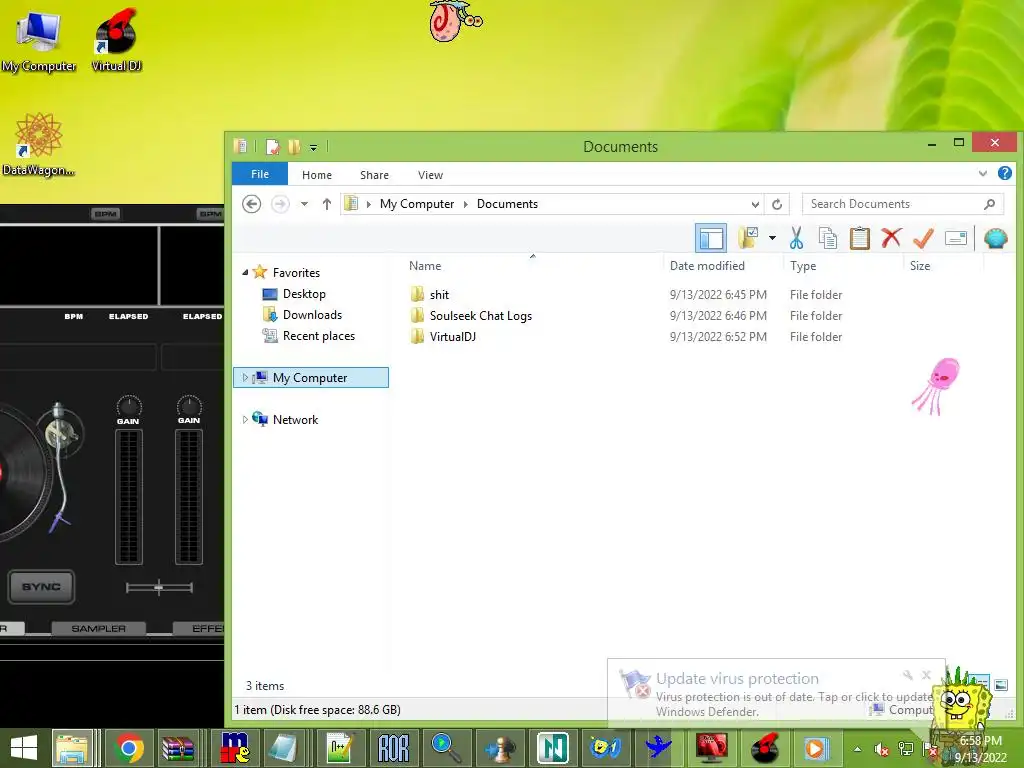Expand the ribbon with the chevron
1024x768 pixels.
pos(982,174)
